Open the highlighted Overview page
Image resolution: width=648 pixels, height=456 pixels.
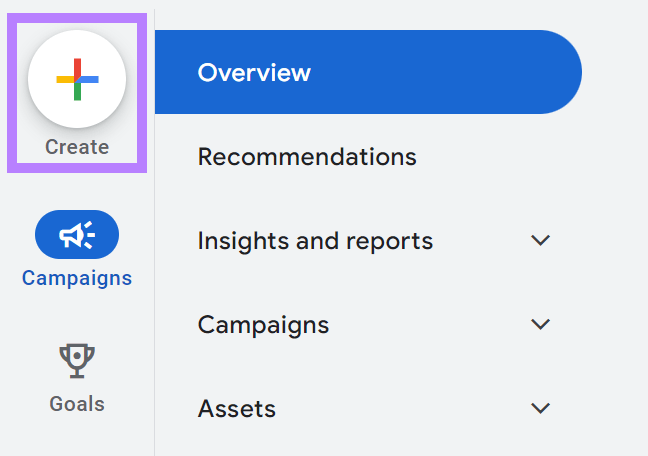(x=254, y=72)
